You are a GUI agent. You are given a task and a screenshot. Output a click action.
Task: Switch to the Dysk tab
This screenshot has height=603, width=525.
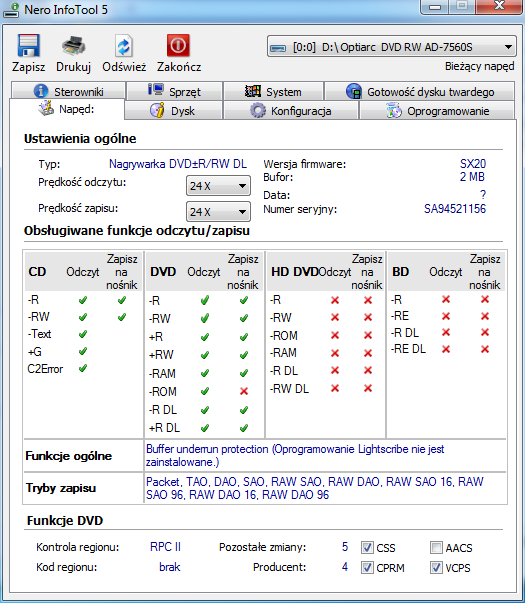tap(173, 110)
